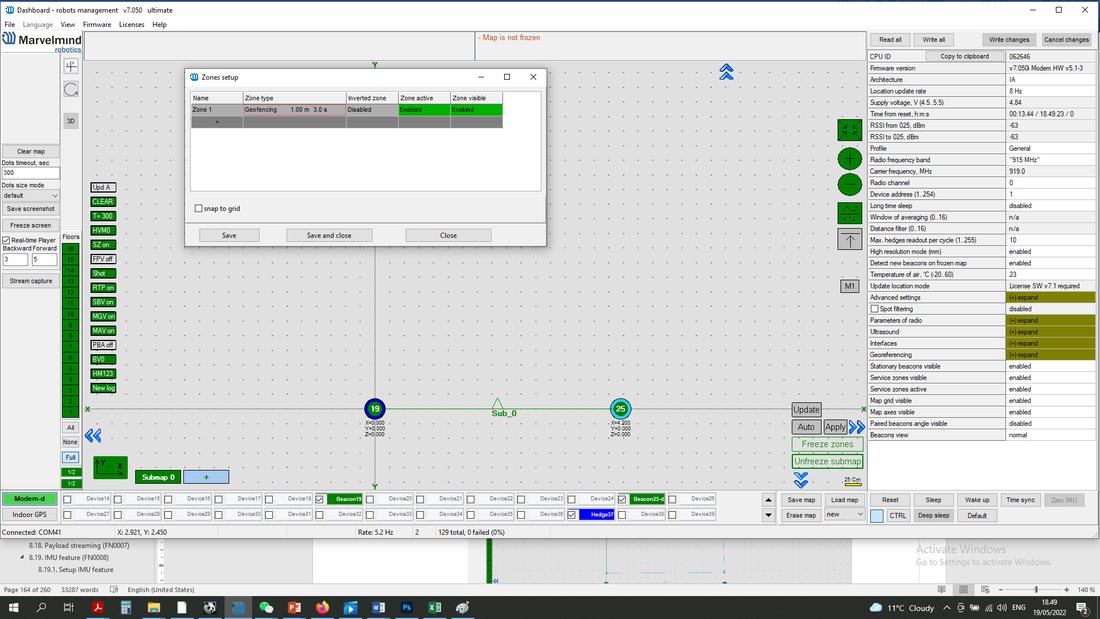Click the XY axes orientation icon
Viewport: 1100px width, 619px height.
tap(111, 467)
